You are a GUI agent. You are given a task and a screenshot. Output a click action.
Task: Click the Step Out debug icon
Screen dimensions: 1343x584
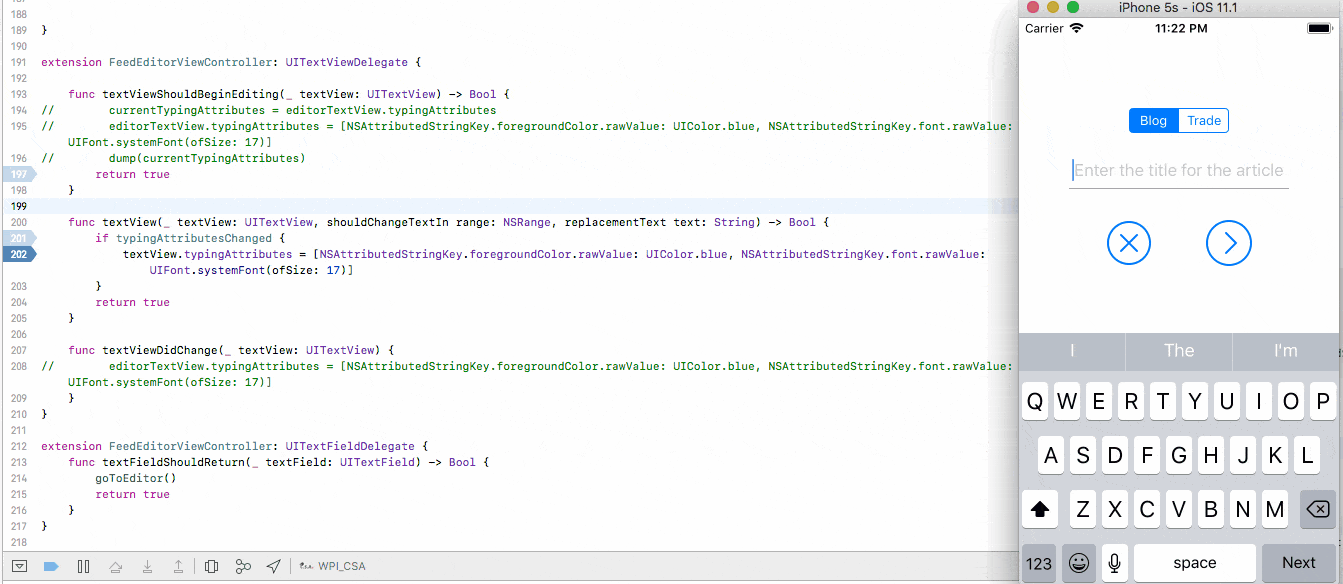(x=178, y=566)
